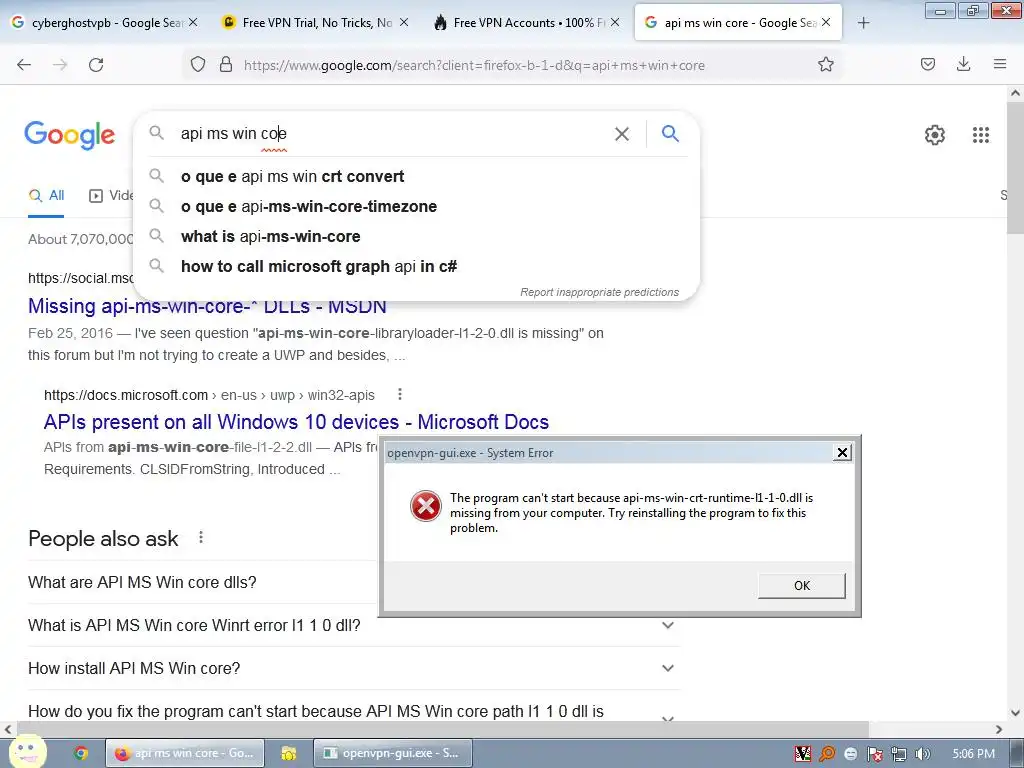Close the api ms win core tab
Viewport: 1024px width, 768px height.
826,23
